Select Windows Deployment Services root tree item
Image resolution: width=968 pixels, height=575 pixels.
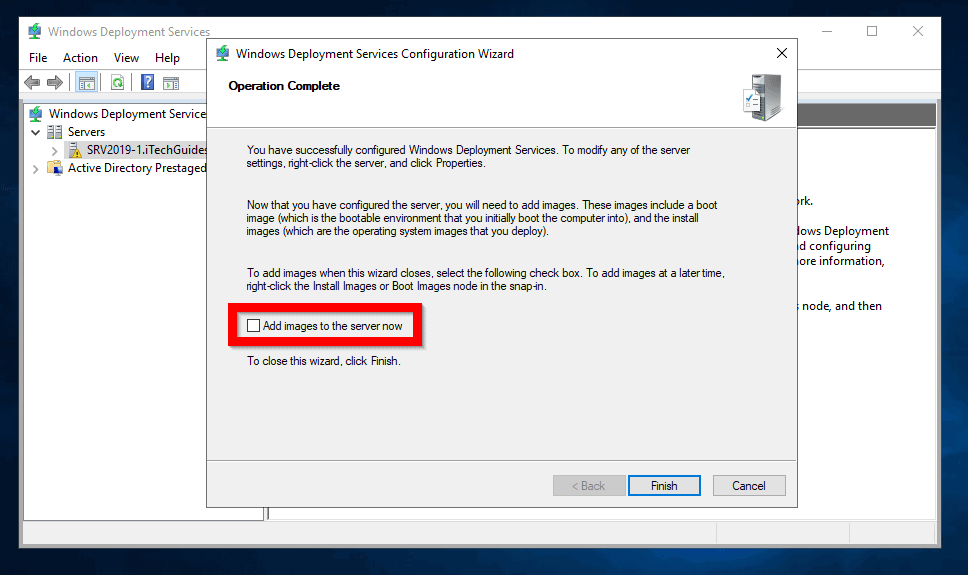(x=126, y=114)
